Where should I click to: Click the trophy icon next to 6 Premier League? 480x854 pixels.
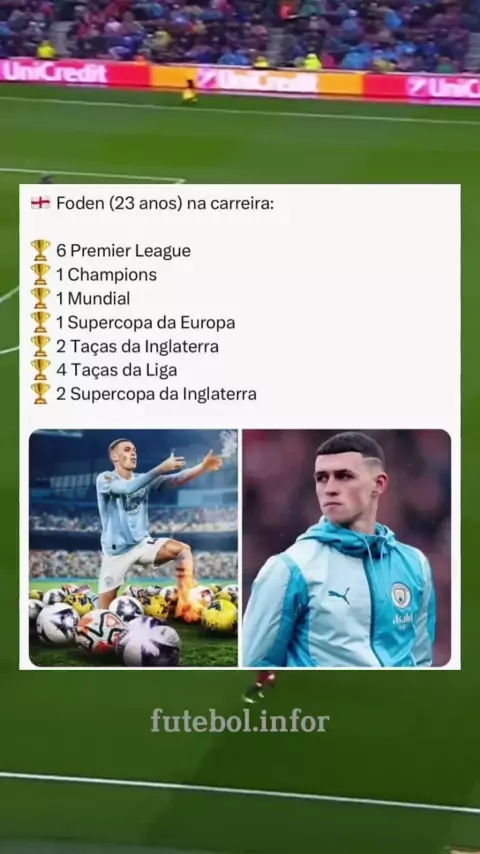point(40,251)
